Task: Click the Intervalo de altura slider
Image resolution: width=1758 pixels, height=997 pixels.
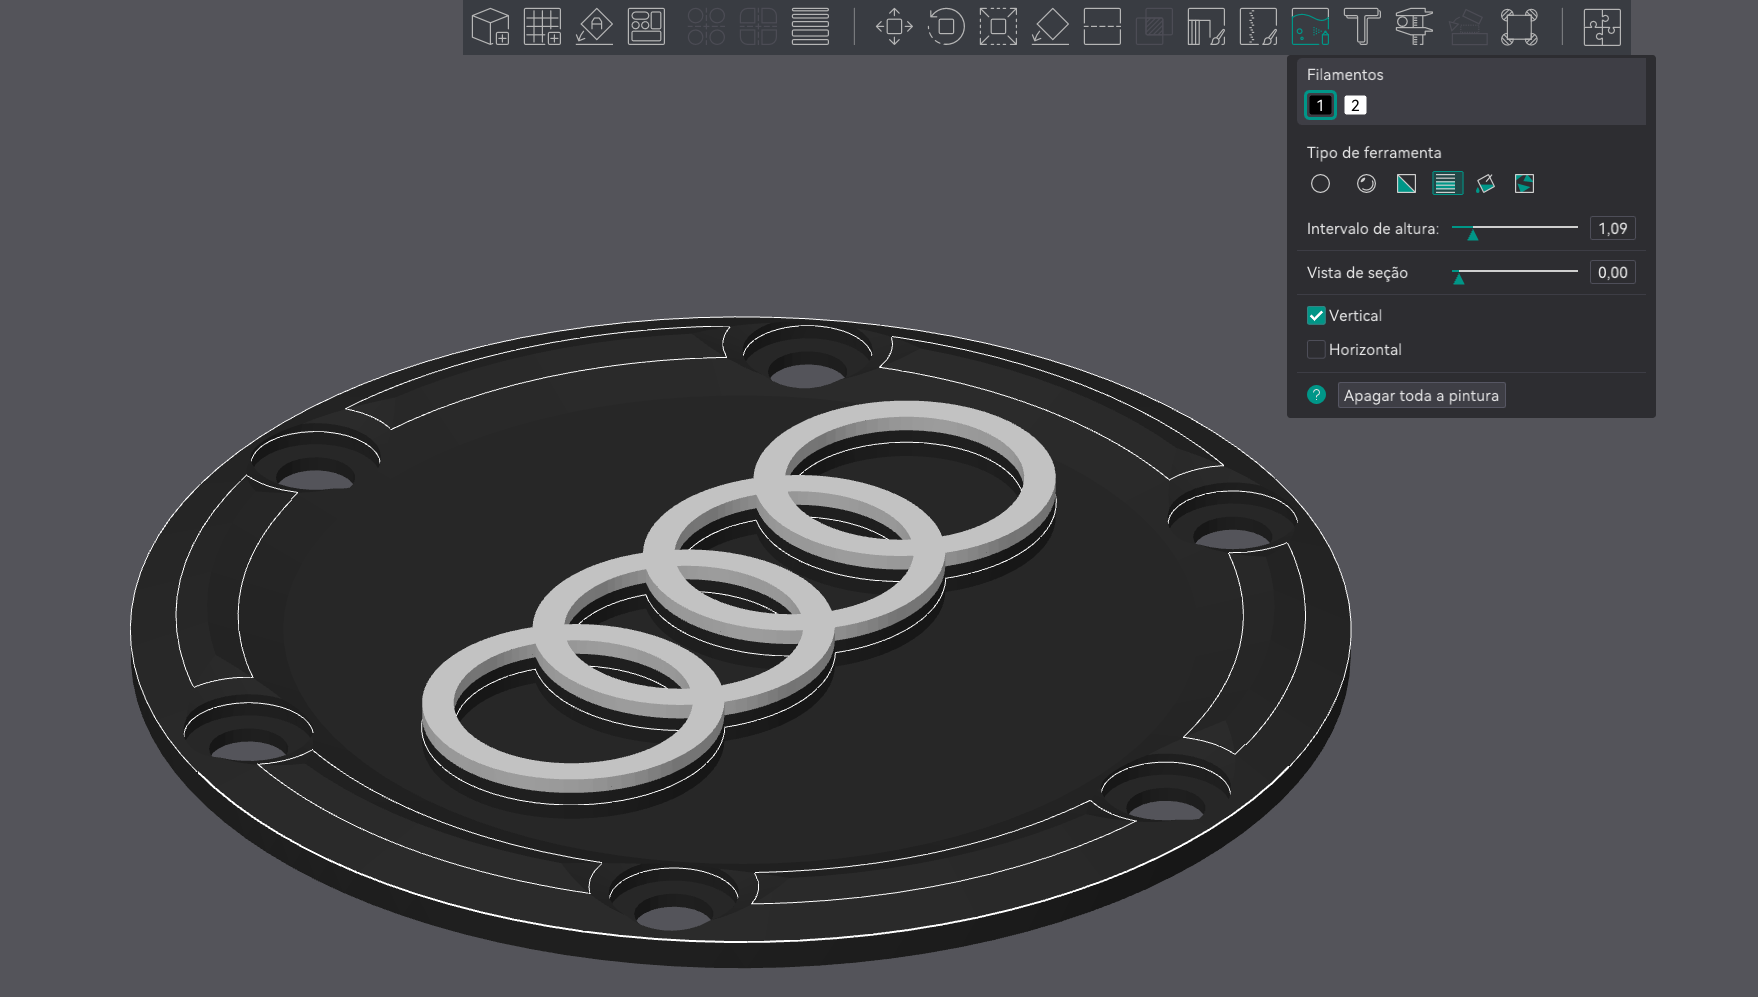Action: pos(1514,229)
